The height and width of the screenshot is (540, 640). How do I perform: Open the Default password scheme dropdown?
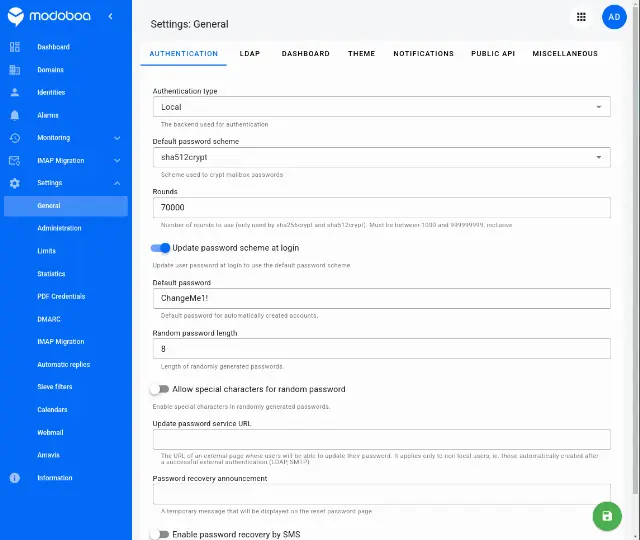point(382,157)
